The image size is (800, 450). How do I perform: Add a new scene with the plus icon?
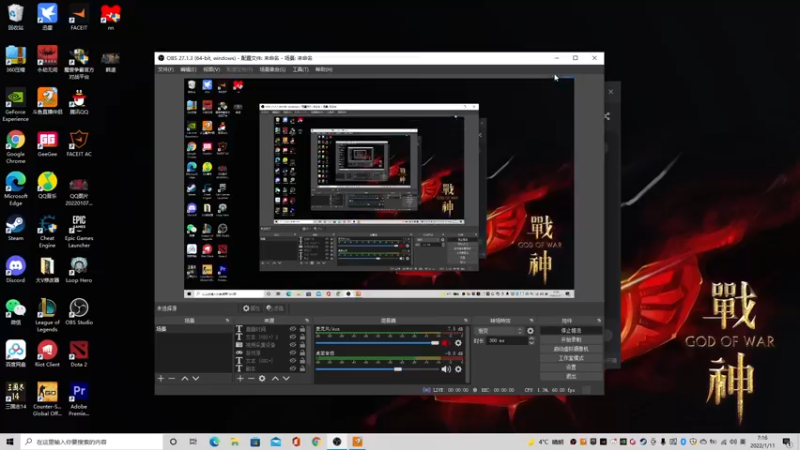pos(161,379)
